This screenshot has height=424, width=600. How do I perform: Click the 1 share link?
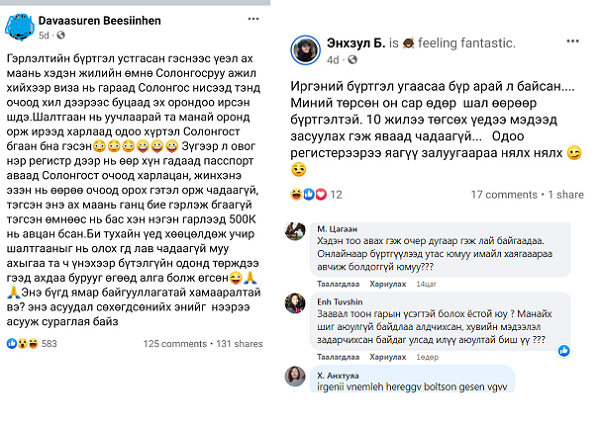[564, 194]
